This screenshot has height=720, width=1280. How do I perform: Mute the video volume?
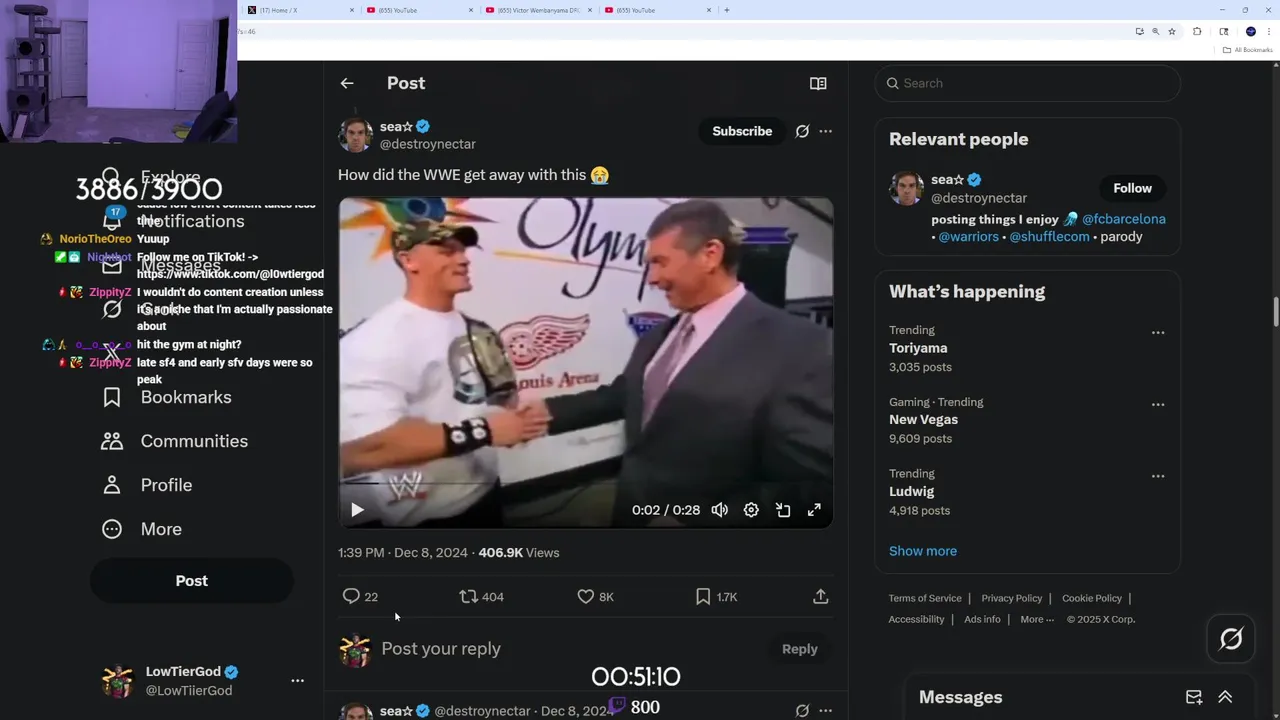pyautogui.click(x=720, y=510)
